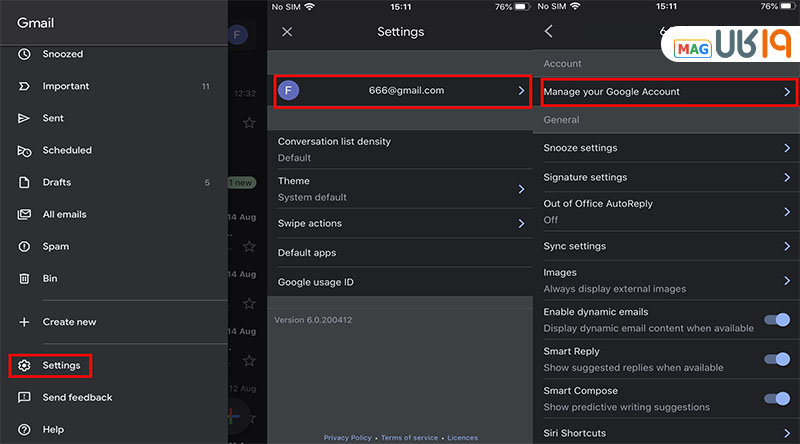Open All emails menu item

64,214
